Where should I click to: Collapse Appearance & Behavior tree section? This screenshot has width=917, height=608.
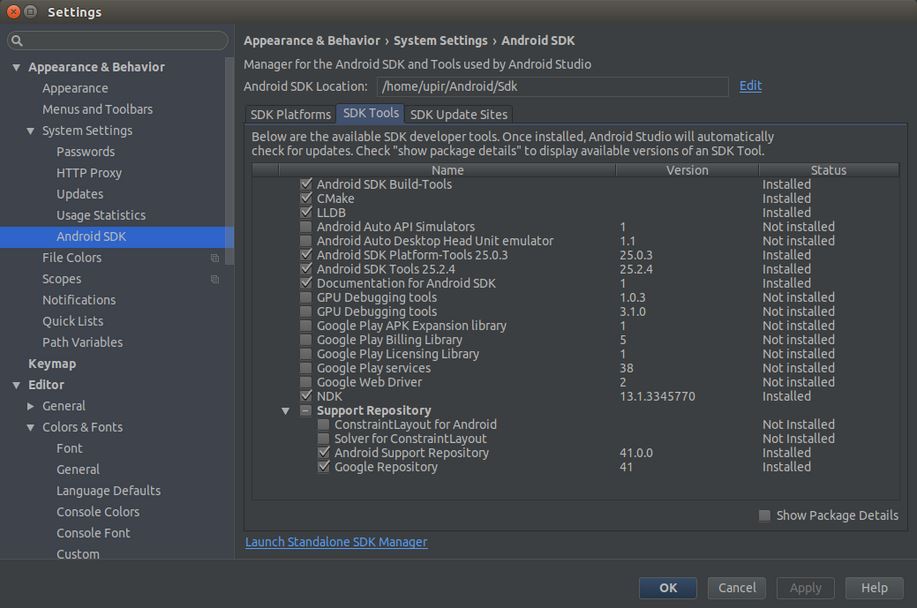16,67
